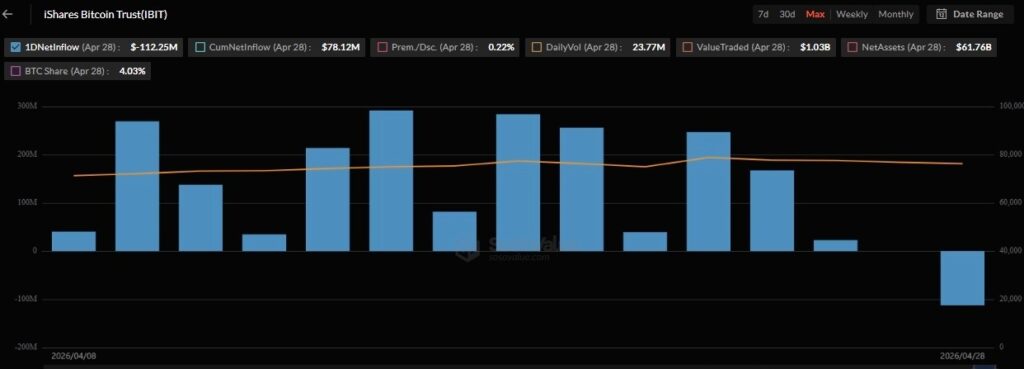
Task: Click the 300M y-axis label
Action: 28,106
